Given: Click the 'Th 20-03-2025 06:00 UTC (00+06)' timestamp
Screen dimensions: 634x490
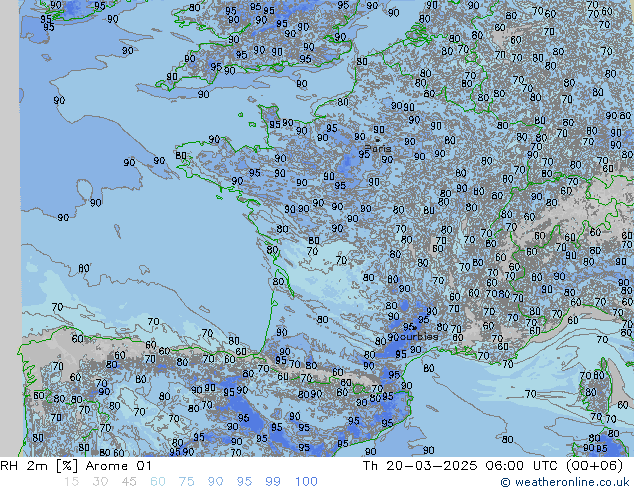Looking at the screenshot, I should tap(493, 466).
